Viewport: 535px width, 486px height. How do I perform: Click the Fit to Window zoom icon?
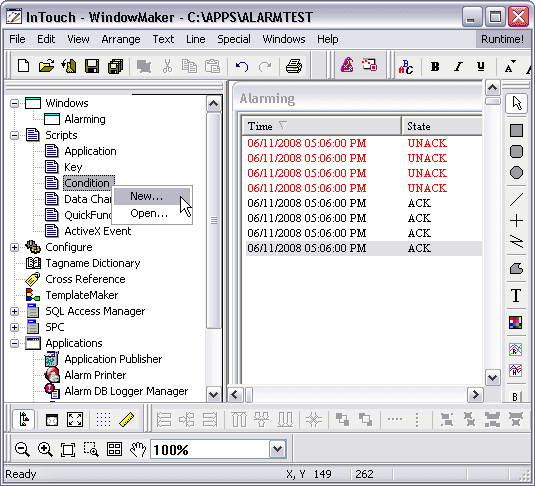pyautogui.click(x=68, y=450)
